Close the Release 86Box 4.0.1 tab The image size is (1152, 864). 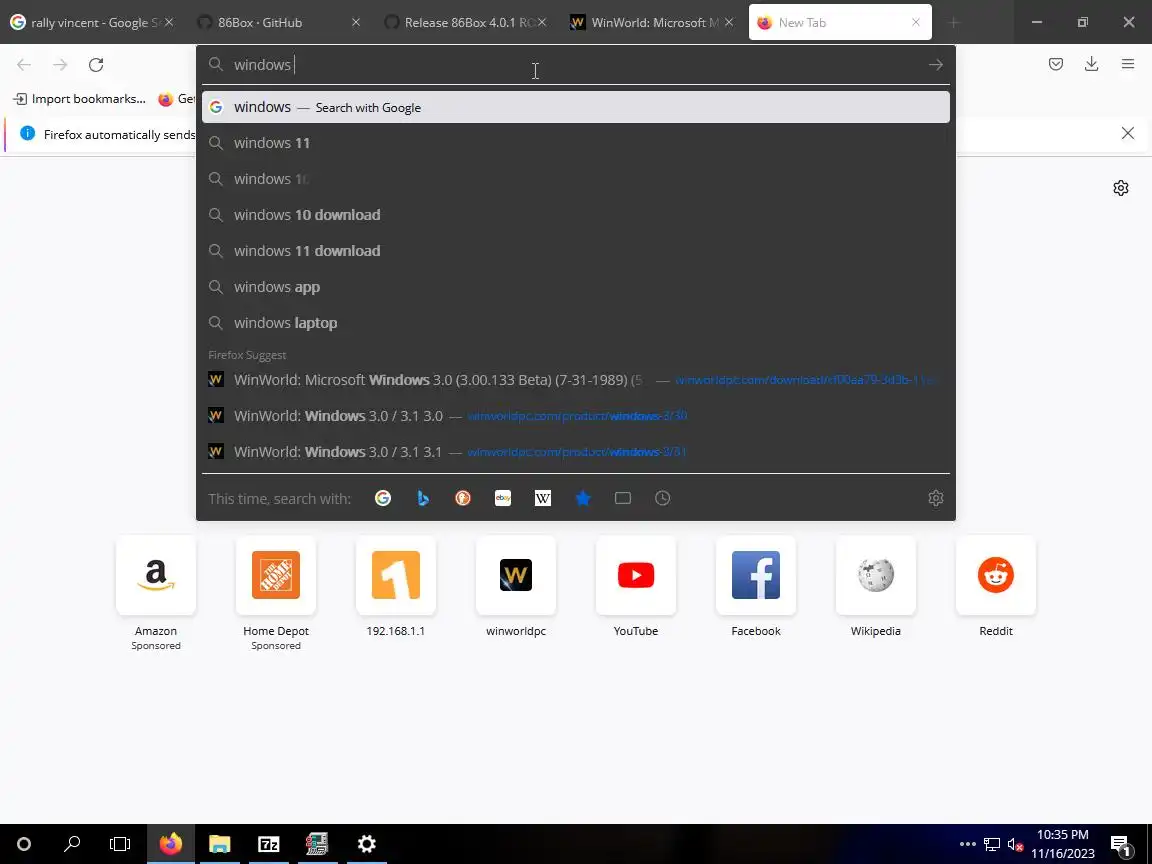click(x=542, y=22)
